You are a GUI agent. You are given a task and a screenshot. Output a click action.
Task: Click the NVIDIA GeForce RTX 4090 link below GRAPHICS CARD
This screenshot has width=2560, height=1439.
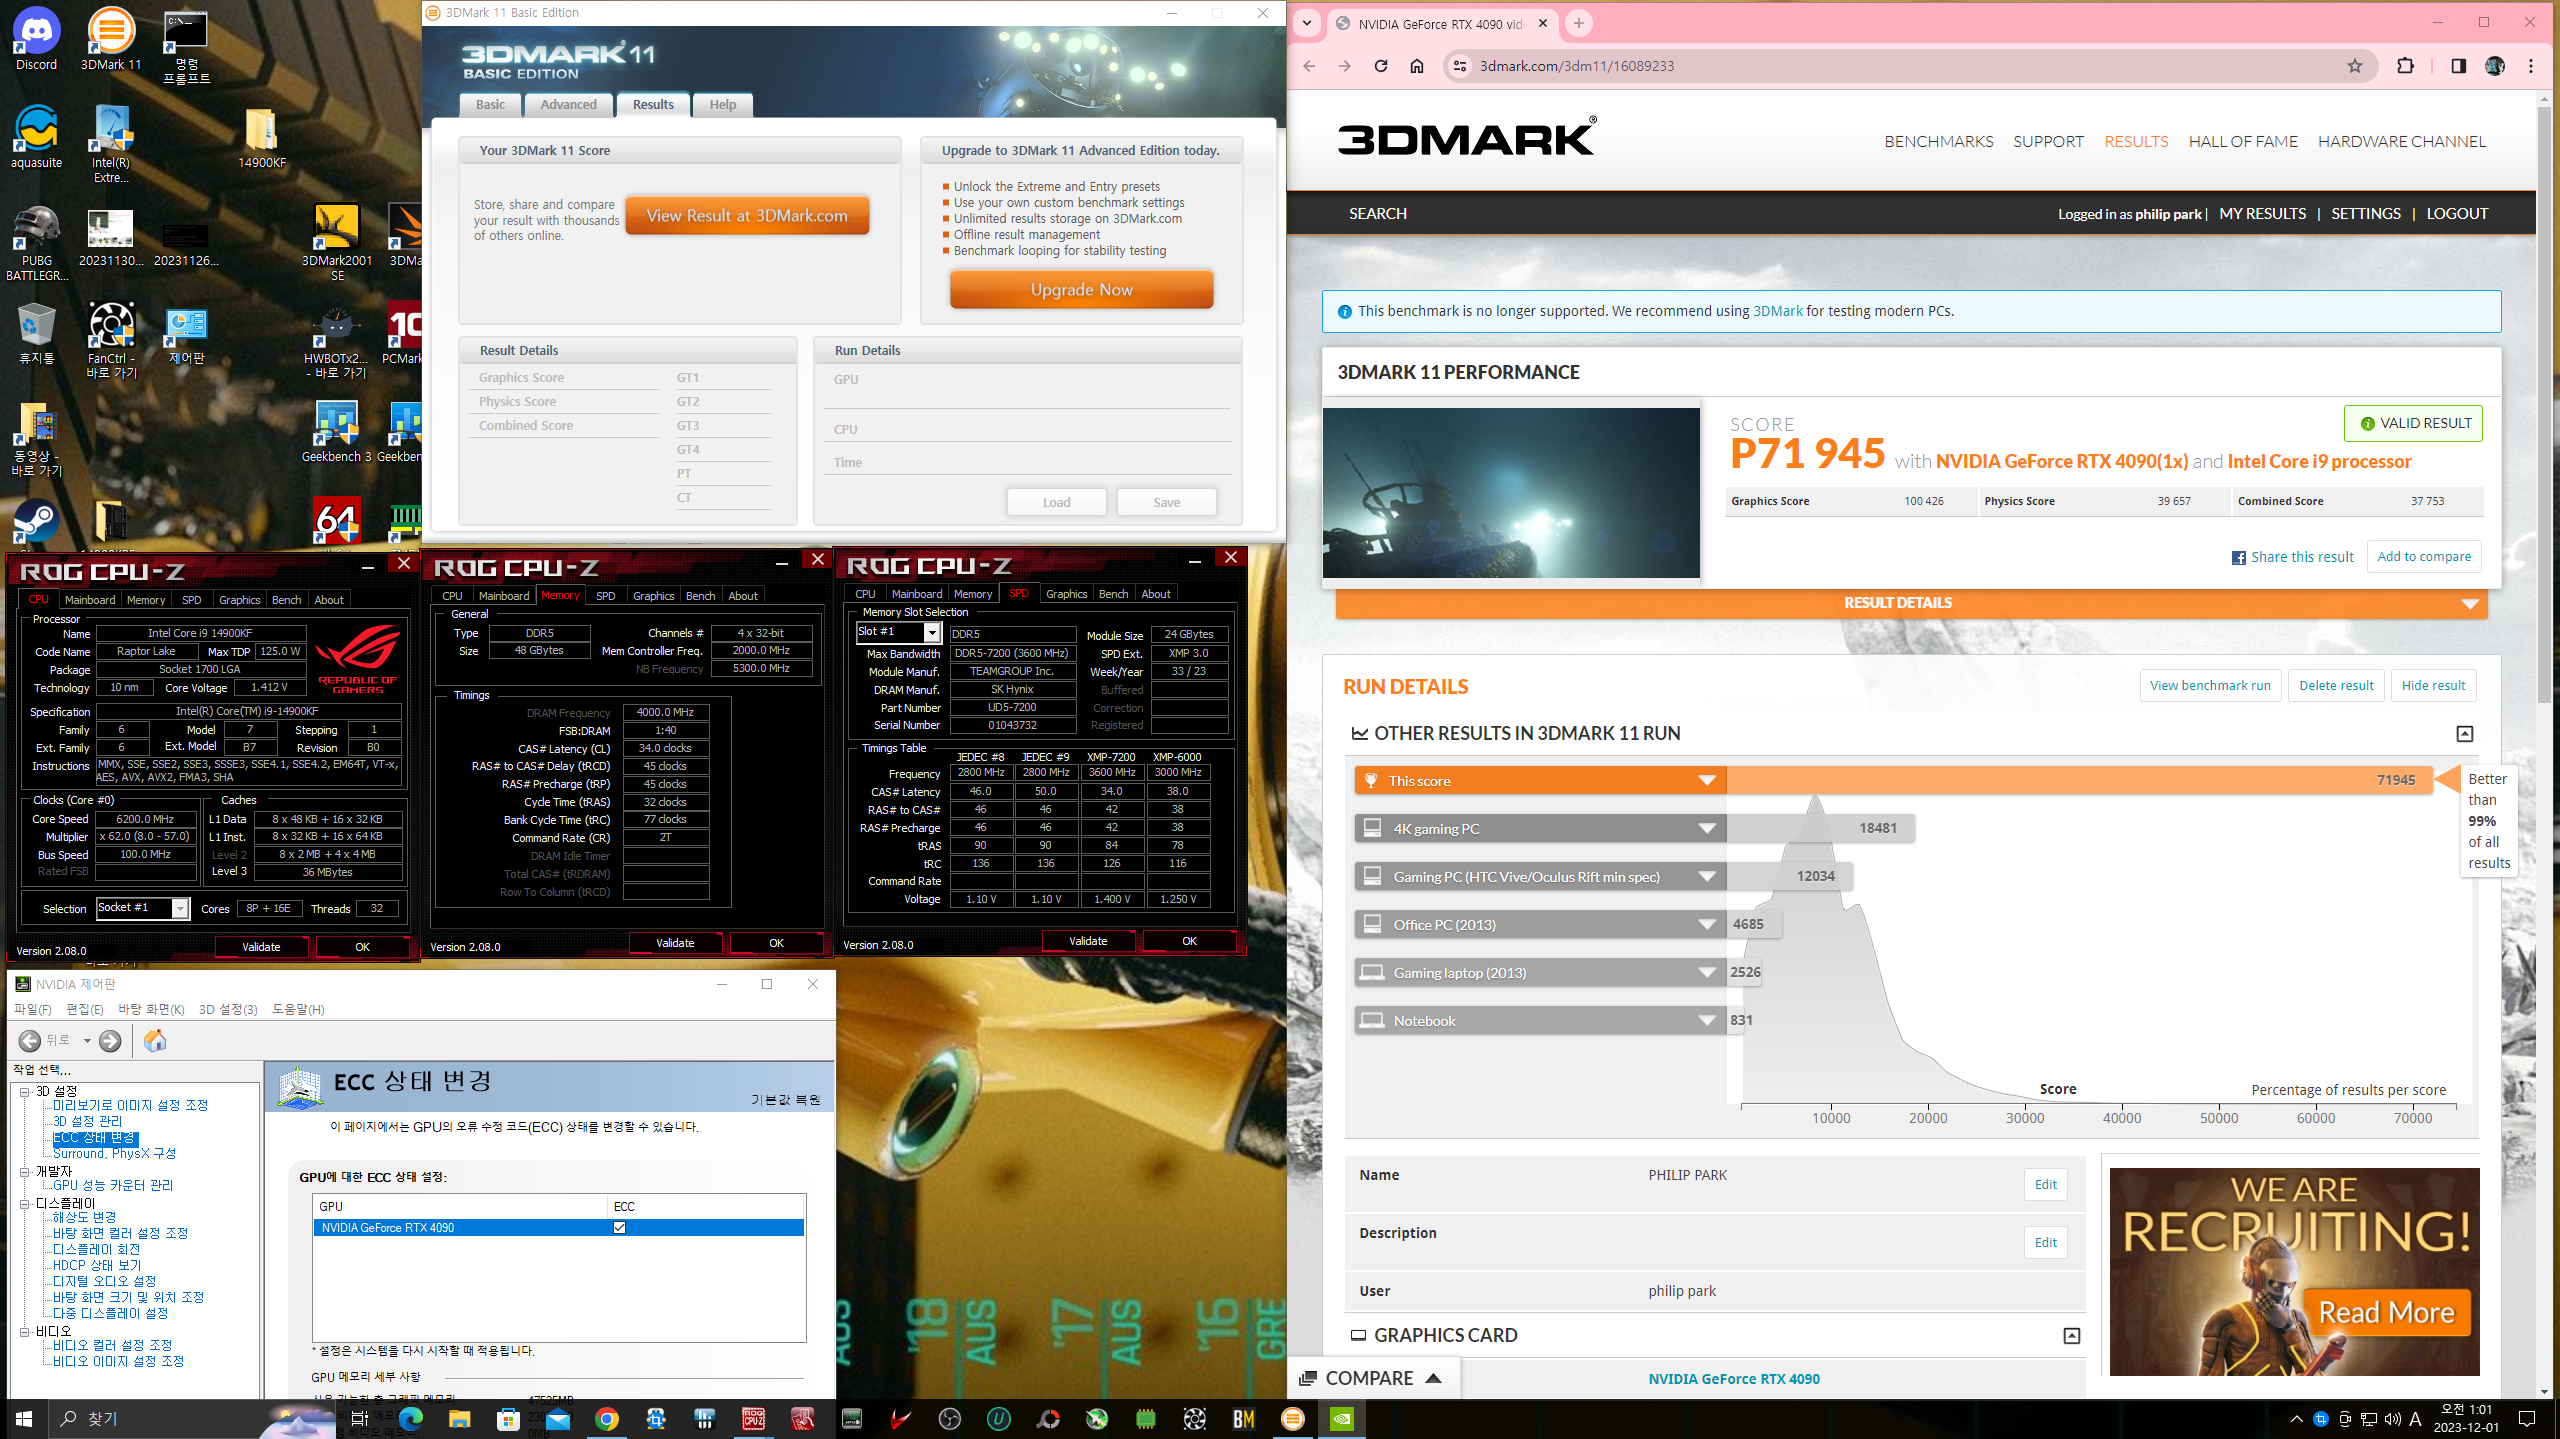1734,1378
